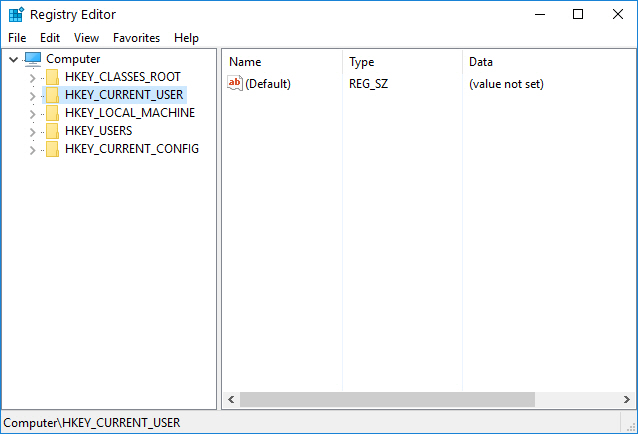Viewport: 638px width, 434px height.
Task: Expand the HKEY_USERS key
Action: pos(33,132)
